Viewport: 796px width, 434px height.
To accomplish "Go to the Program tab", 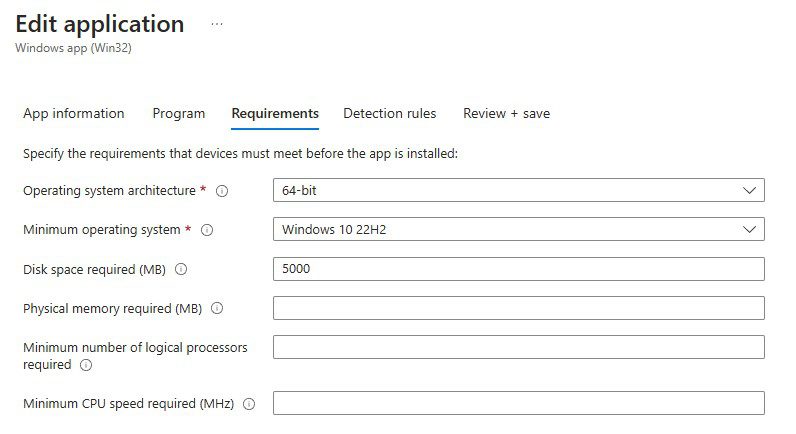I will click(179, 113).
